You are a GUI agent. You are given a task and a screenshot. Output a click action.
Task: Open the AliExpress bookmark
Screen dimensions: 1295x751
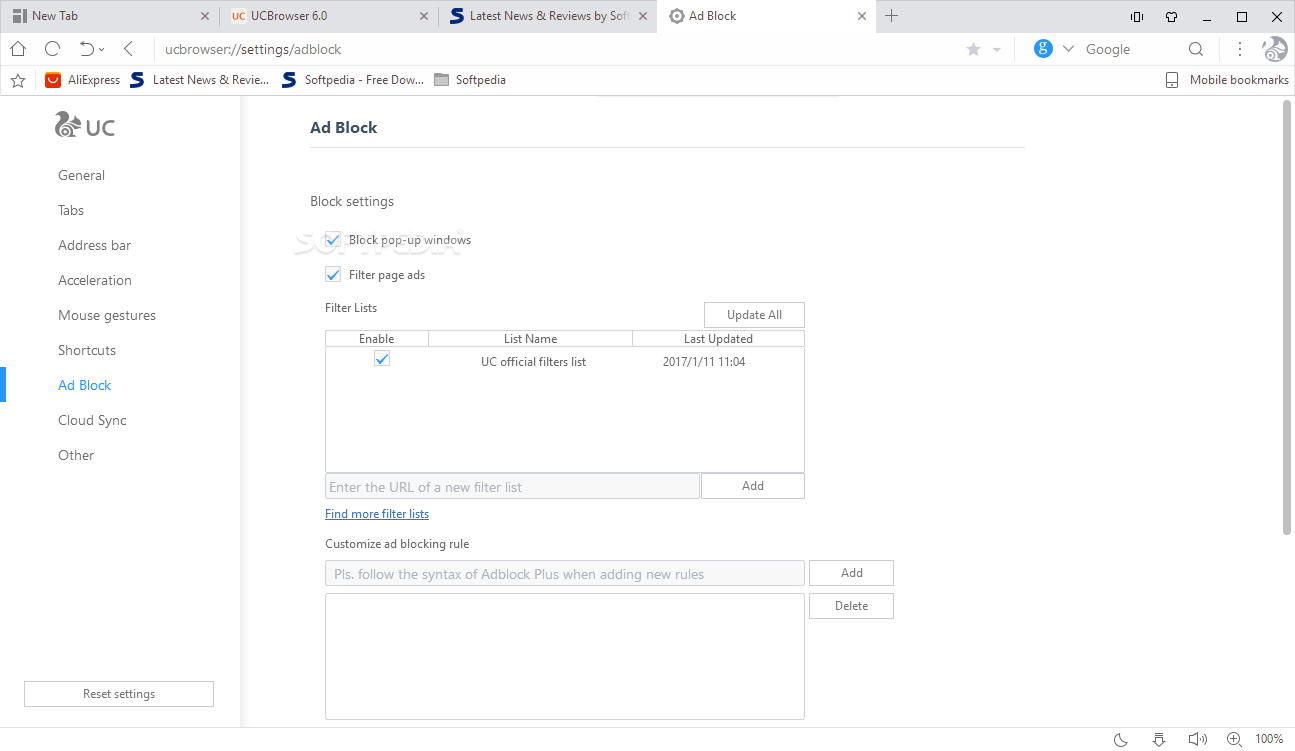tap(83, 80)
